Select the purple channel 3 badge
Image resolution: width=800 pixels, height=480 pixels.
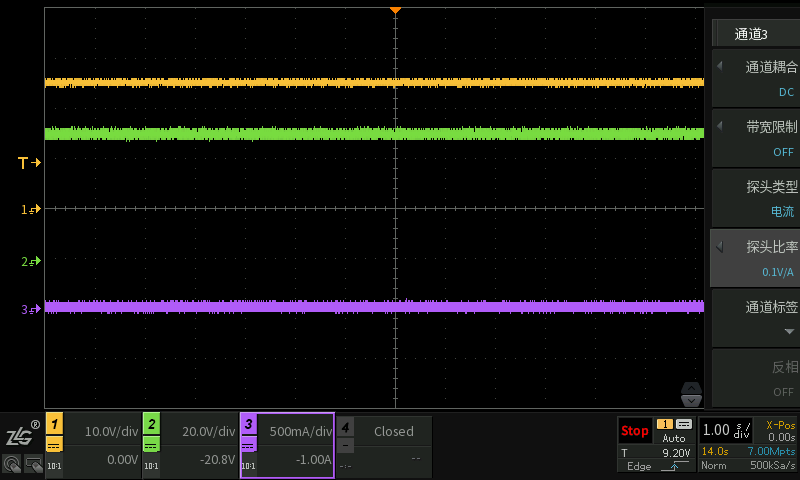[x=248, y=423]
